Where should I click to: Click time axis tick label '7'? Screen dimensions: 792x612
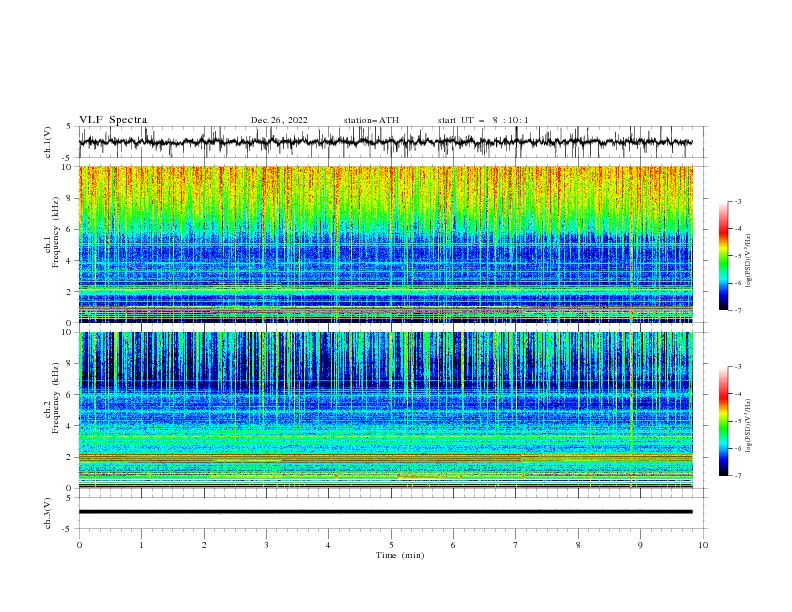[515, 545]
